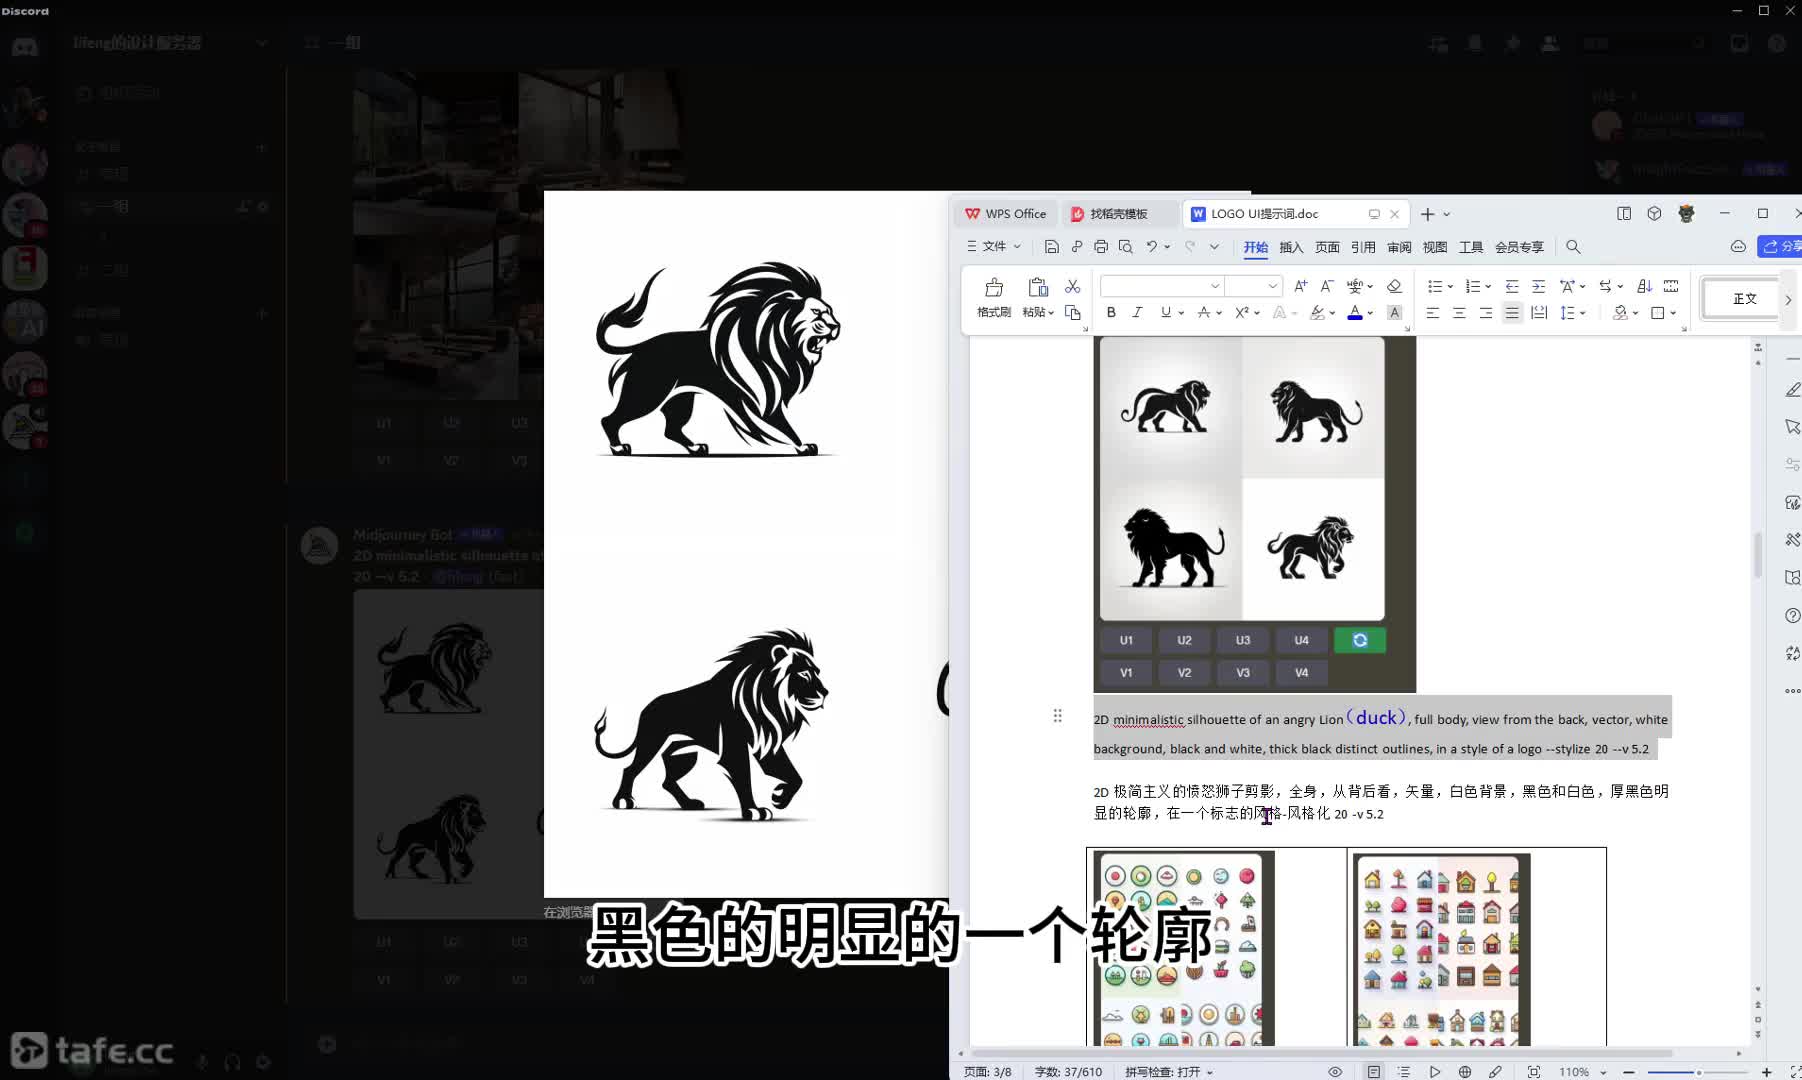Switch to the 视图 (View) ribbon tab
This screenshot has width=1802, height=1080.
tap(1435, 247)
